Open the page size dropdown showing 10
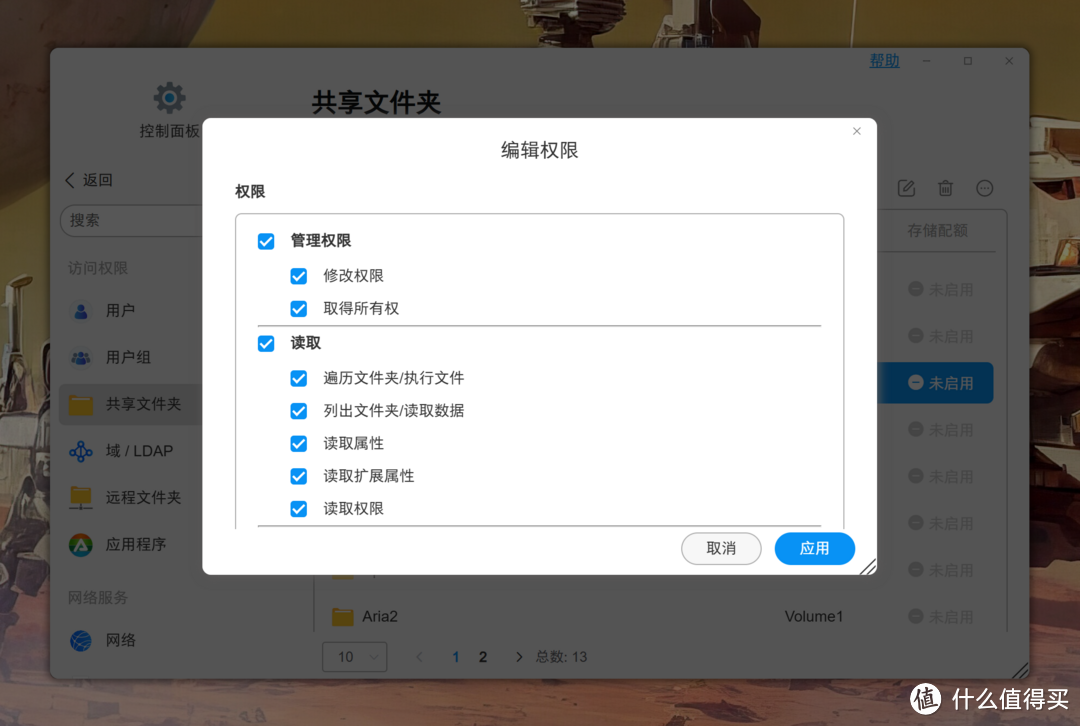Screen dimensions: 1080x726 click(355, 657)
